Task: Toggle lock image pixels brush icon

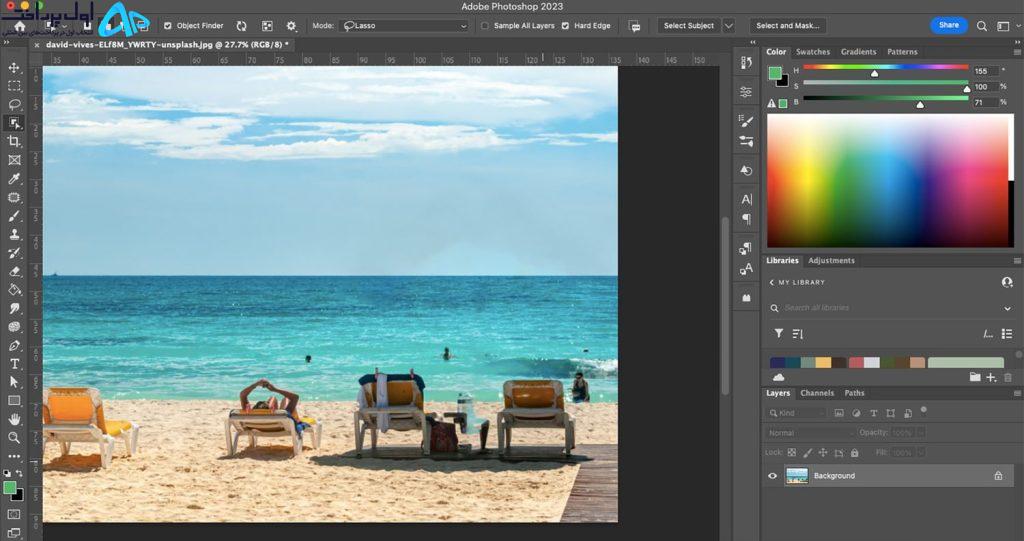Action: (807, 452)
